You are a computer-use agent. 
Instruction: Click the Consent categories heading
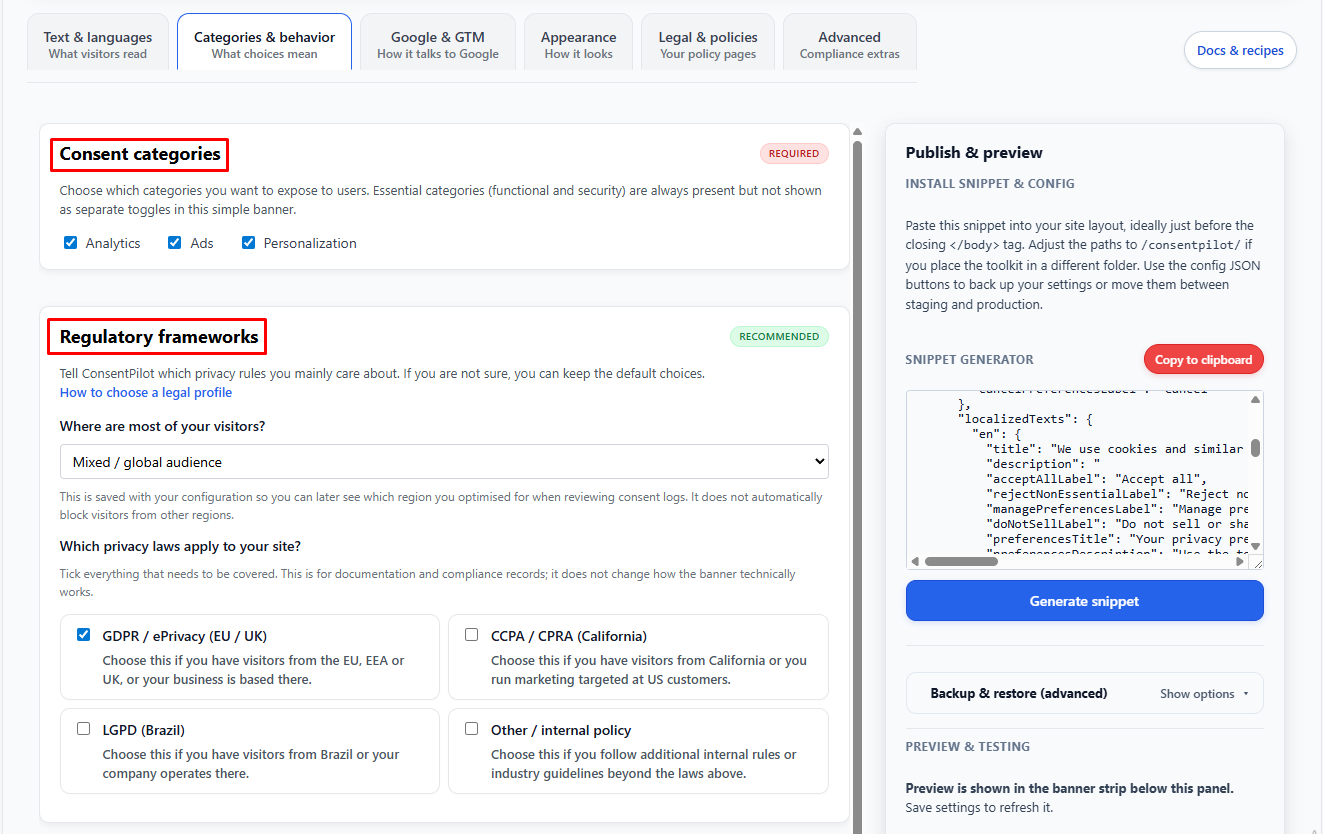click(140, 154)
